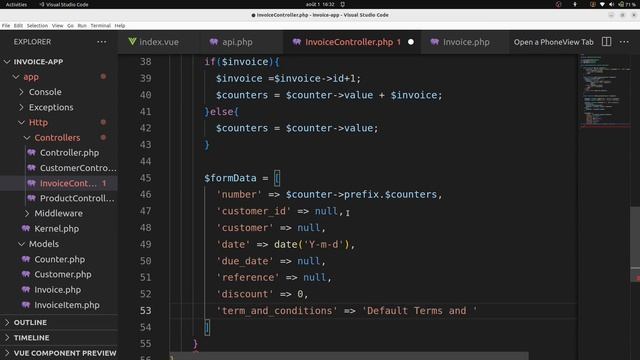This screenshot has width=640, height=360.
Task: Click Open a PhoneView Tab button
Action: [553, 42]
